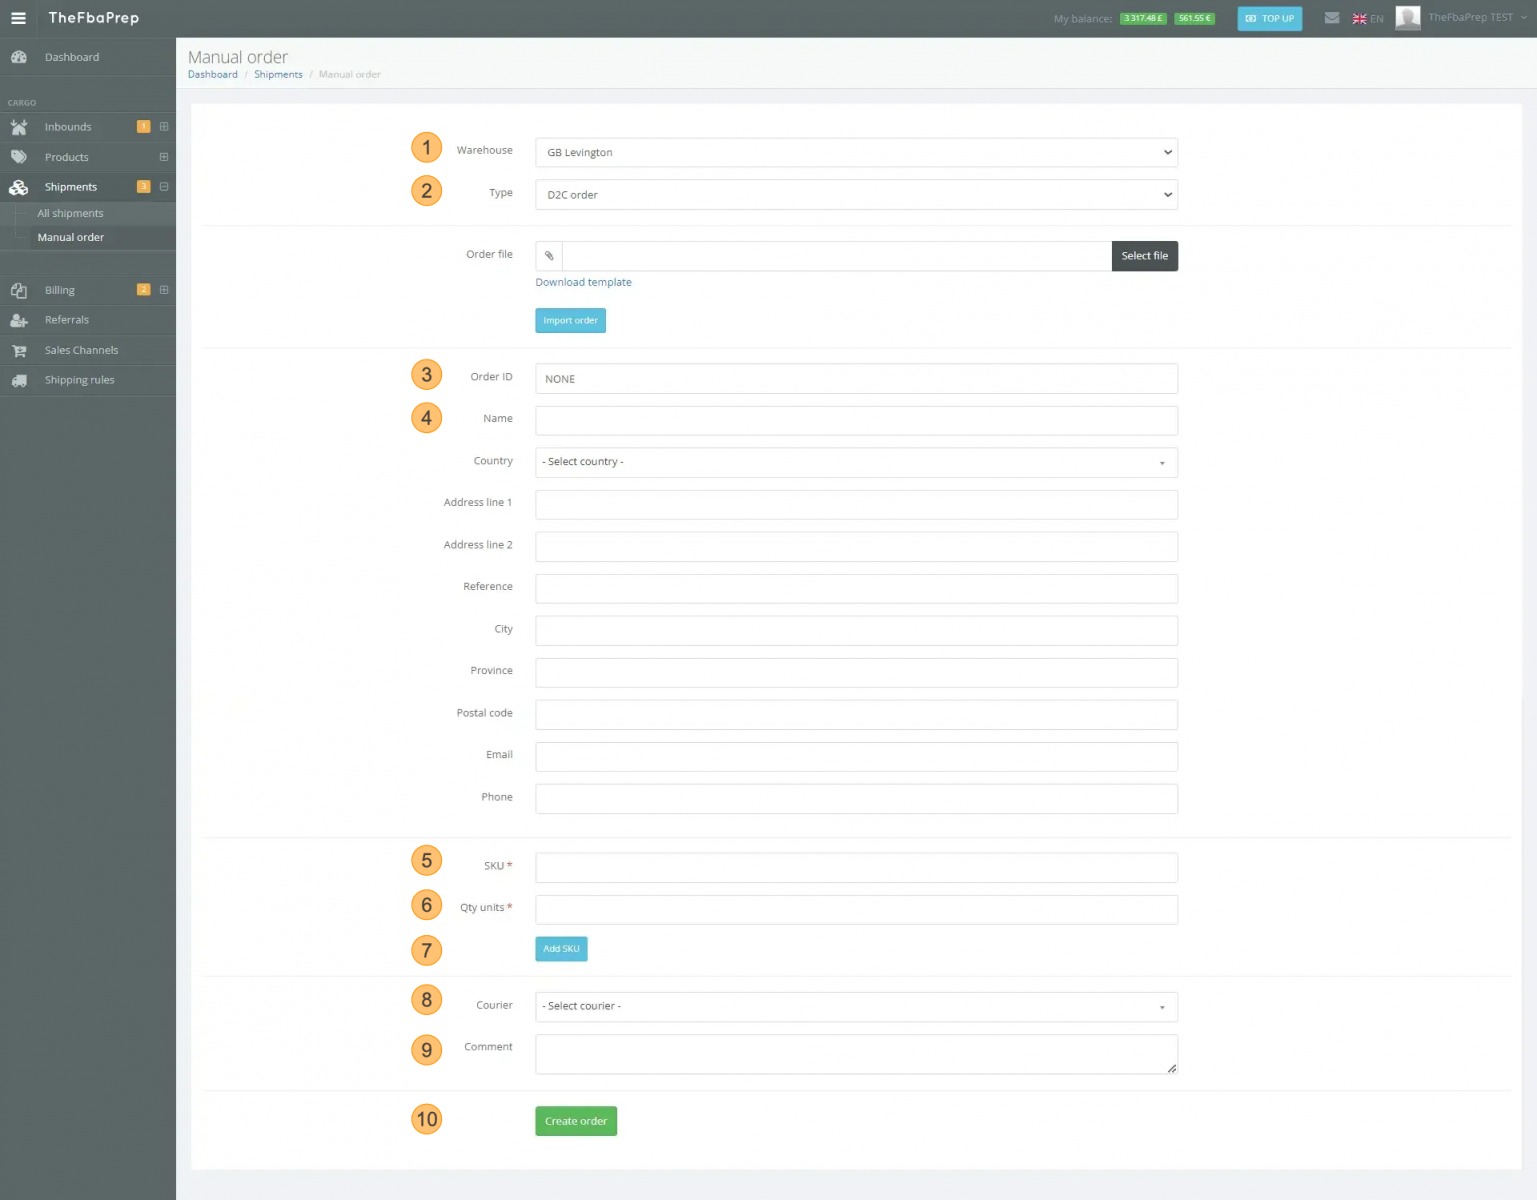Open the Type dropdown D2C order

click(x=856, y=195)
